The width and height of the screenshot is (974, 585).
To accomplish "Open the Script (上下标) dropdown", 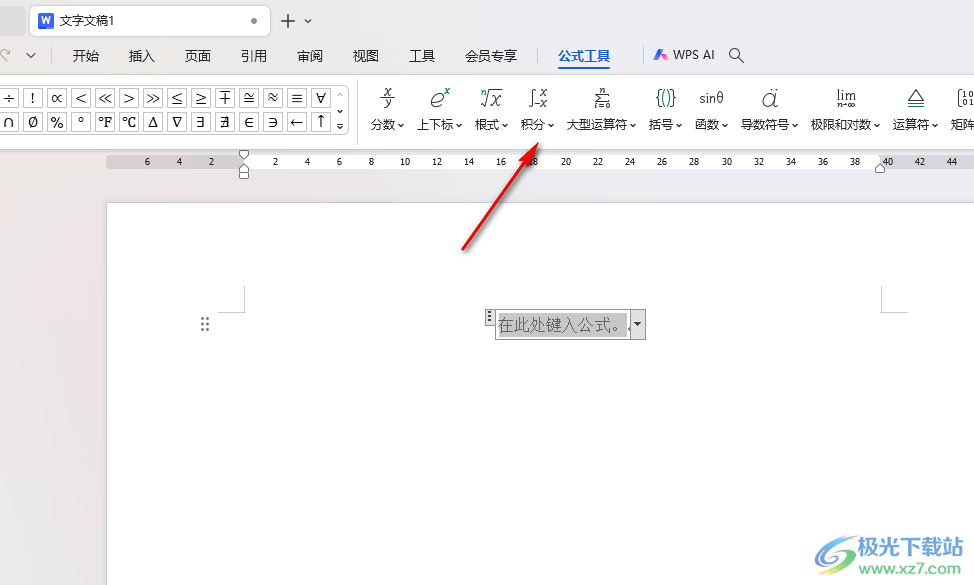I will pyautogui.click(x=439, y=109).
